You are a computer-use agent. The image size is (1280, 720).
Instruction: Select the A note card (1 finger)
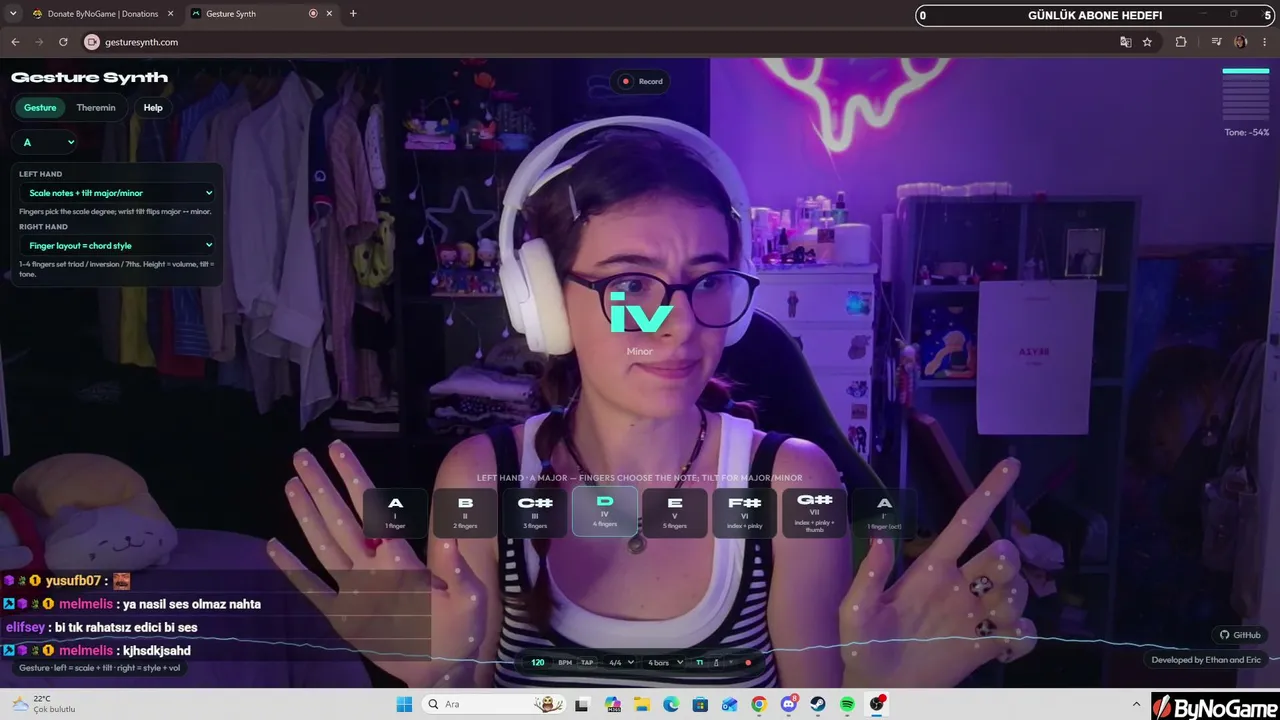click(x=395, y=512)
